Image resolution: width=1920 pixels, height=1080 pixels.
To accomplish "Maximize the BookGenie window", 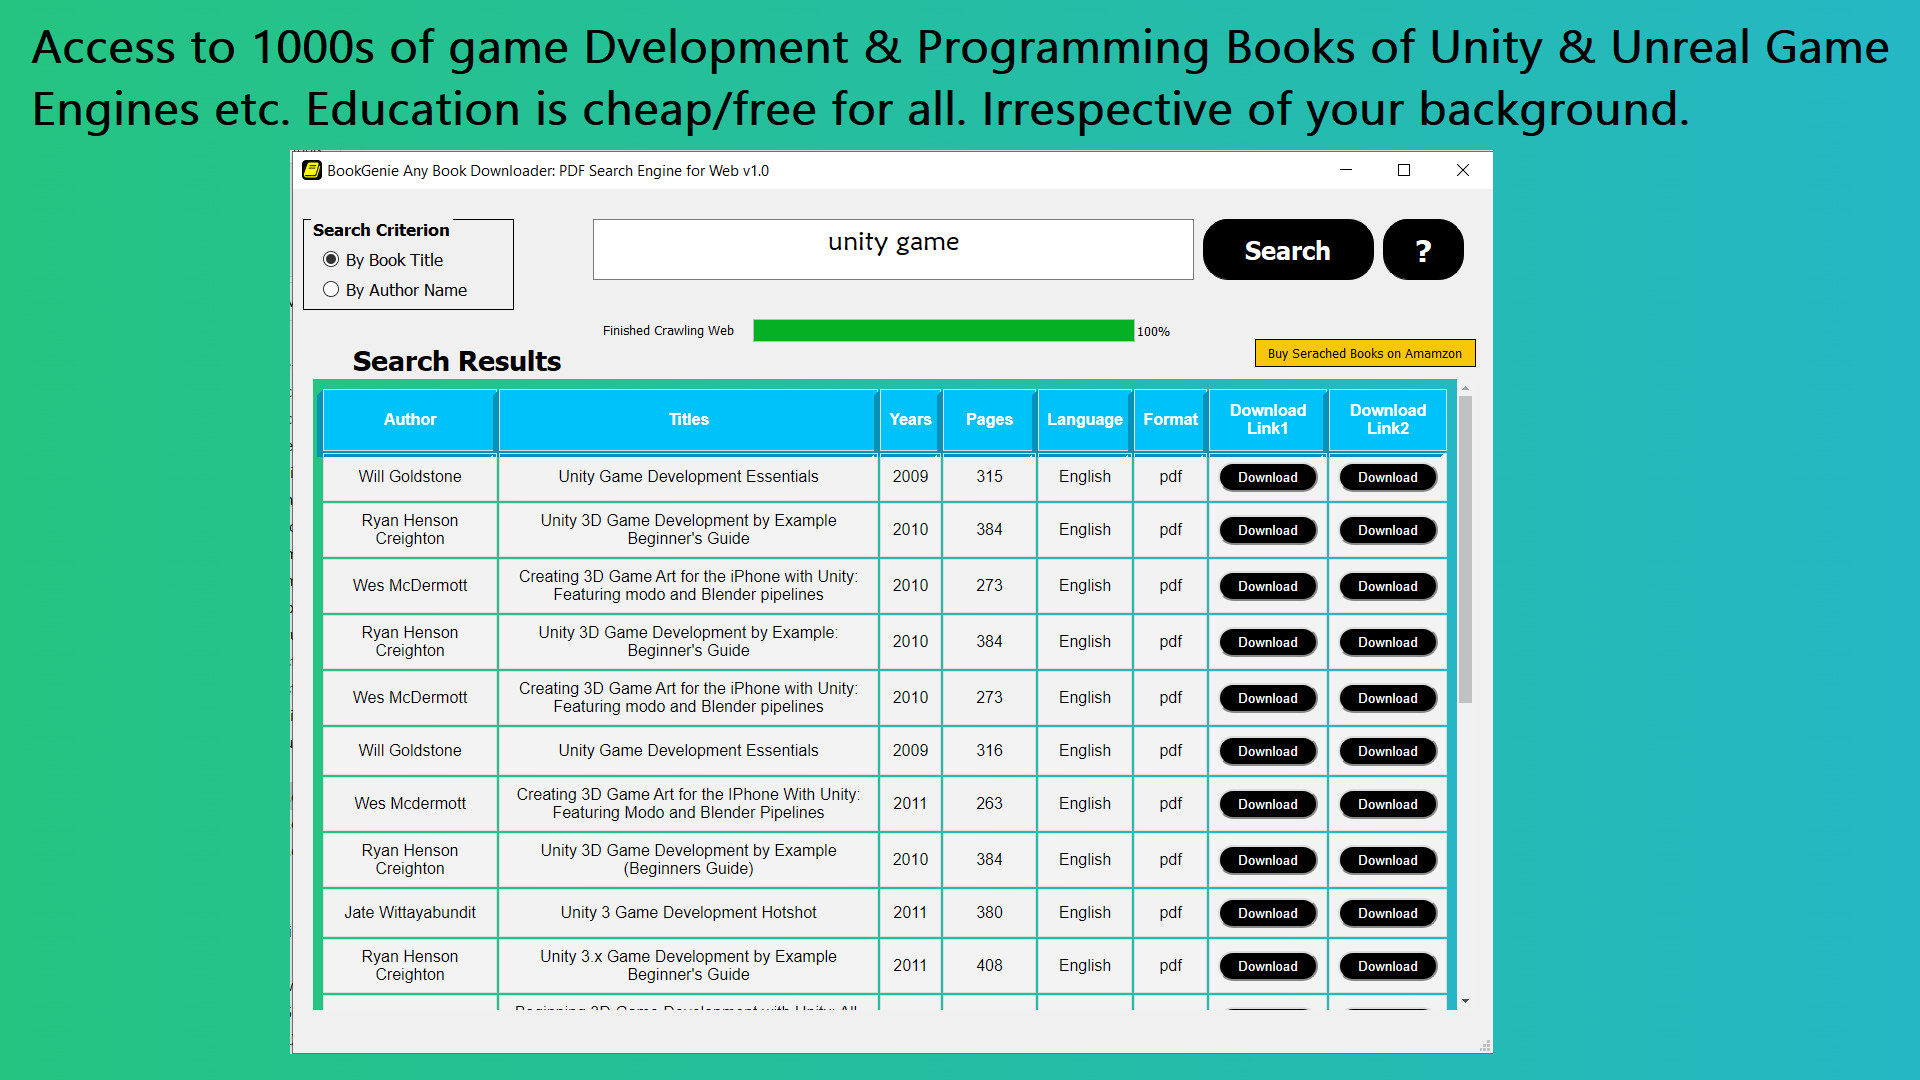I will 1404,170.
